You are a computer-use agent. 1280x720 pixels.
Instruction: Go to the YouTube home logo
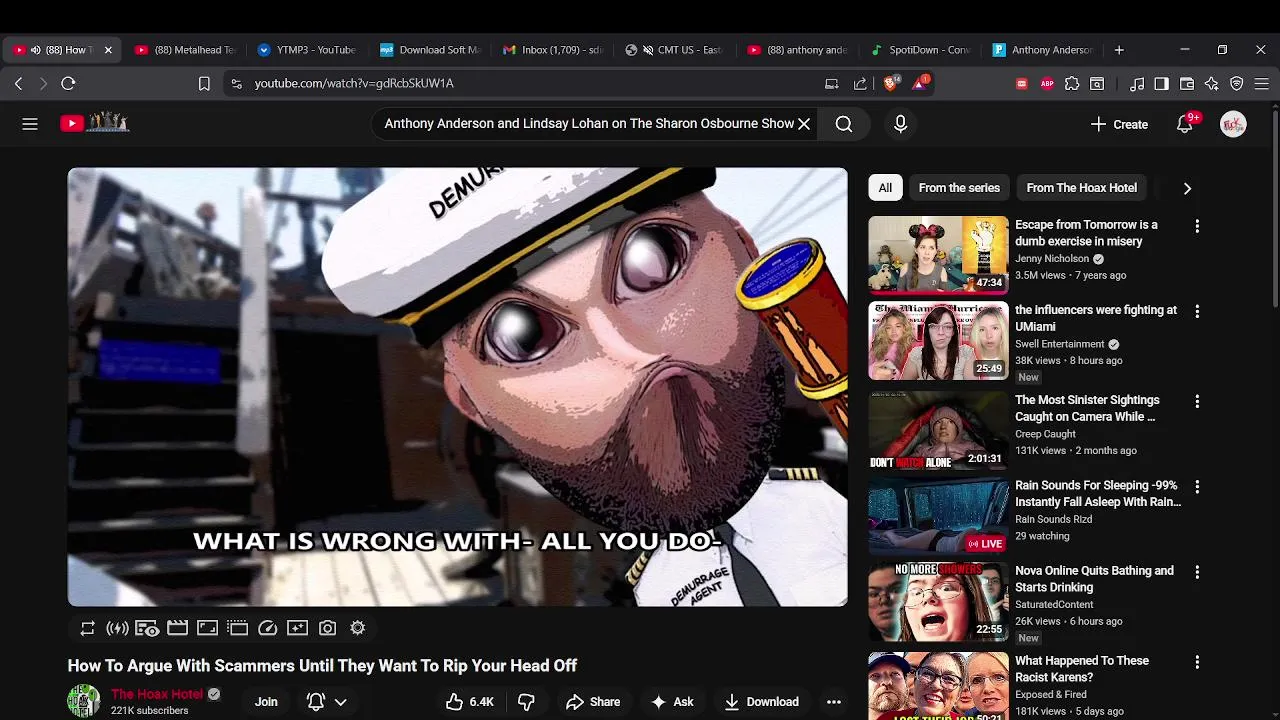click(x=94, y=123)
